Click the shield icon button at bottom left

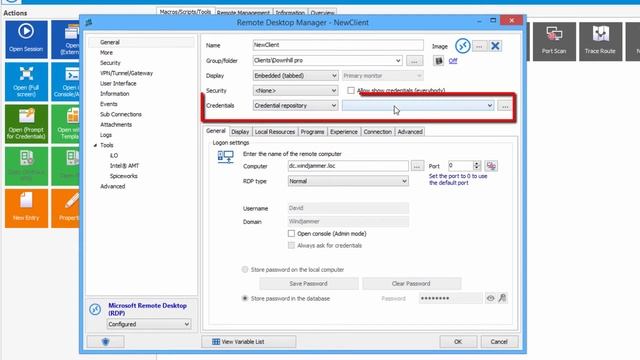coord(105,342)
